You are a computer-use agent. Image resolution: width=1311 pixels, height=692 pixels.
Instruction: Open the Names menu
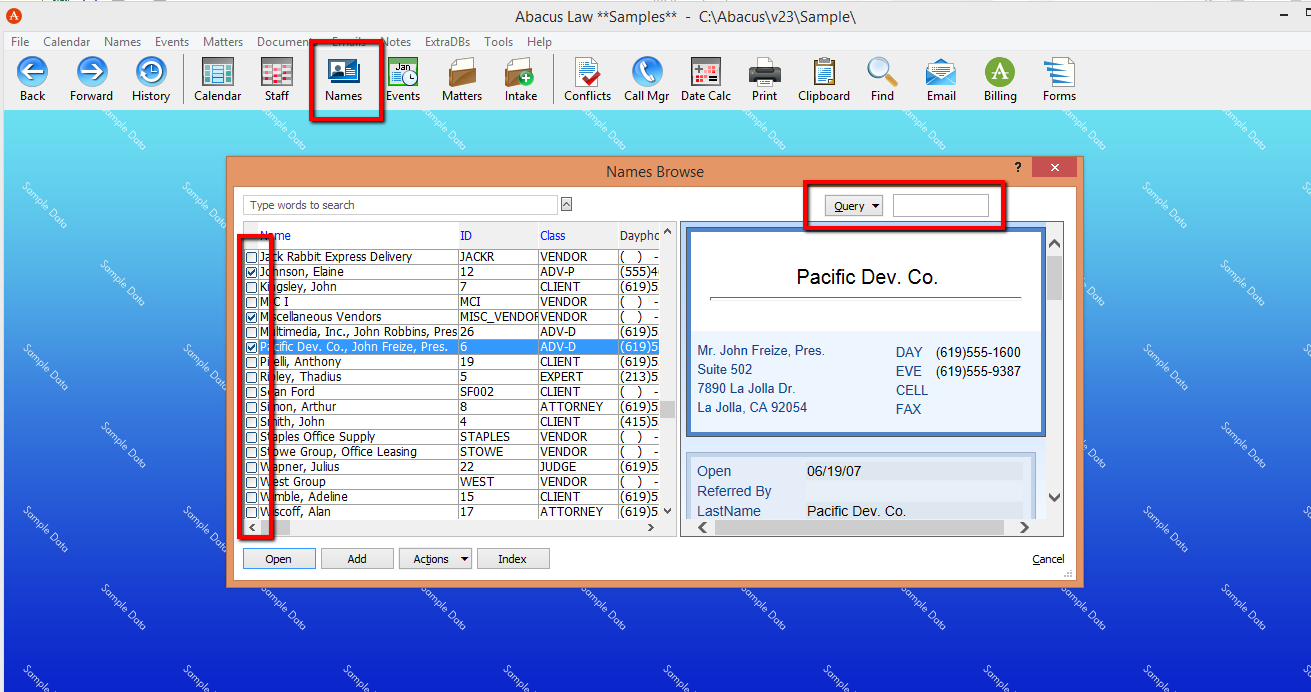pos(122,42)
